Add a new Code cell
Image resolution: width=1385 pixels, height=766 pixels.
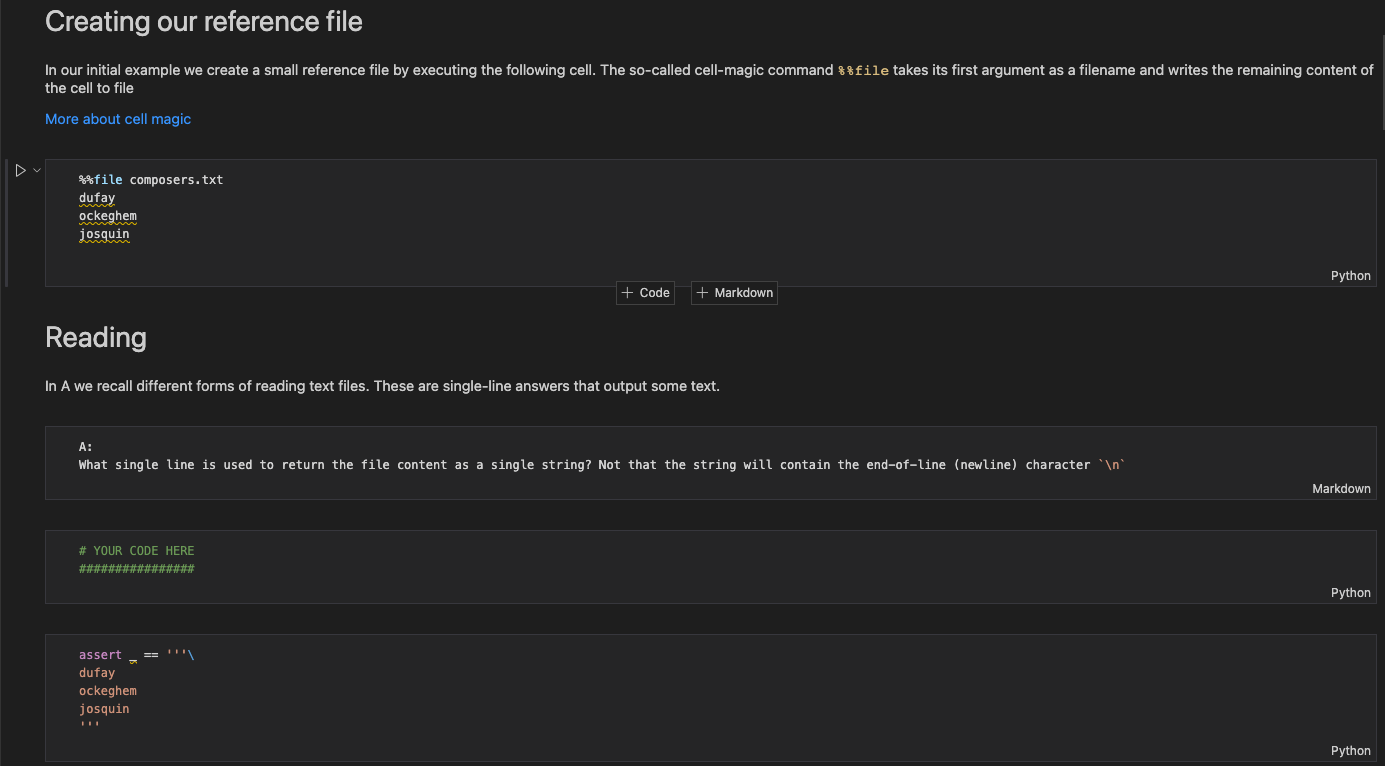(644, 292)
